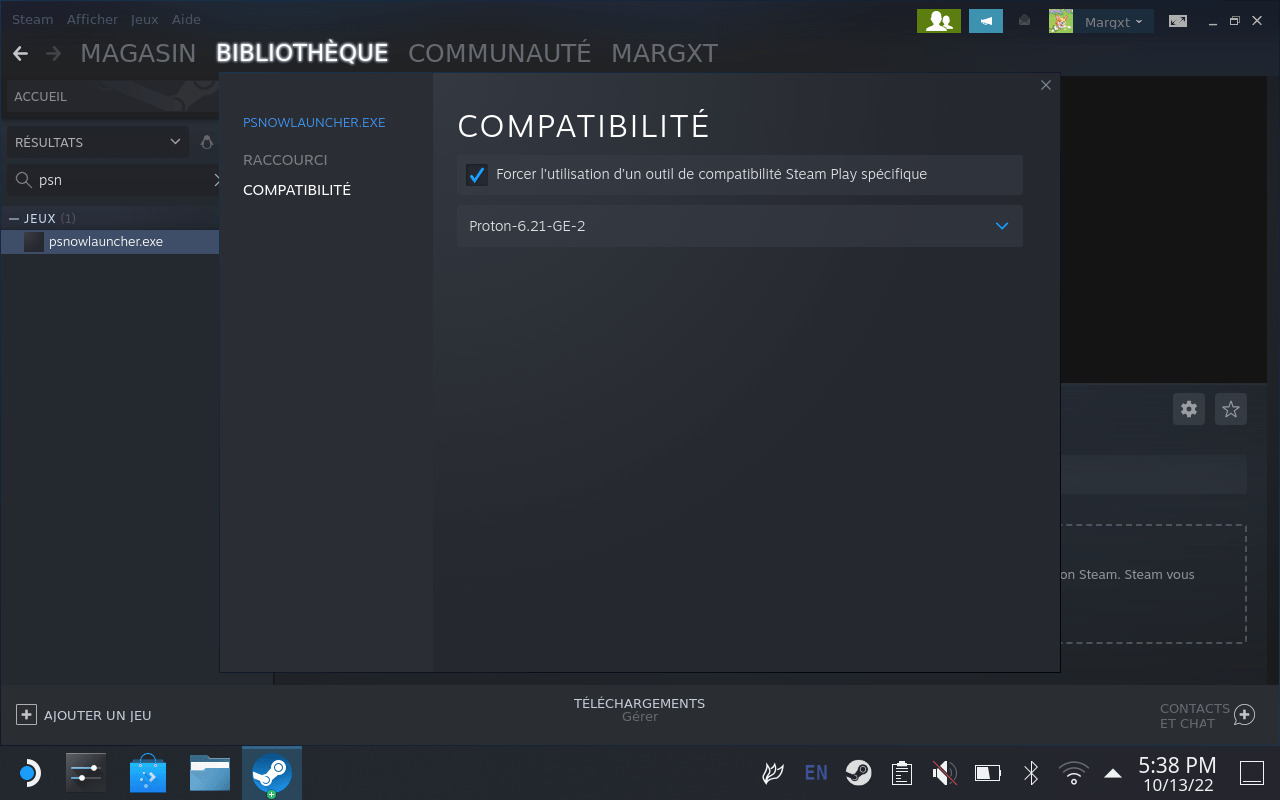Collapse the JEUX category

pos(14,218)
